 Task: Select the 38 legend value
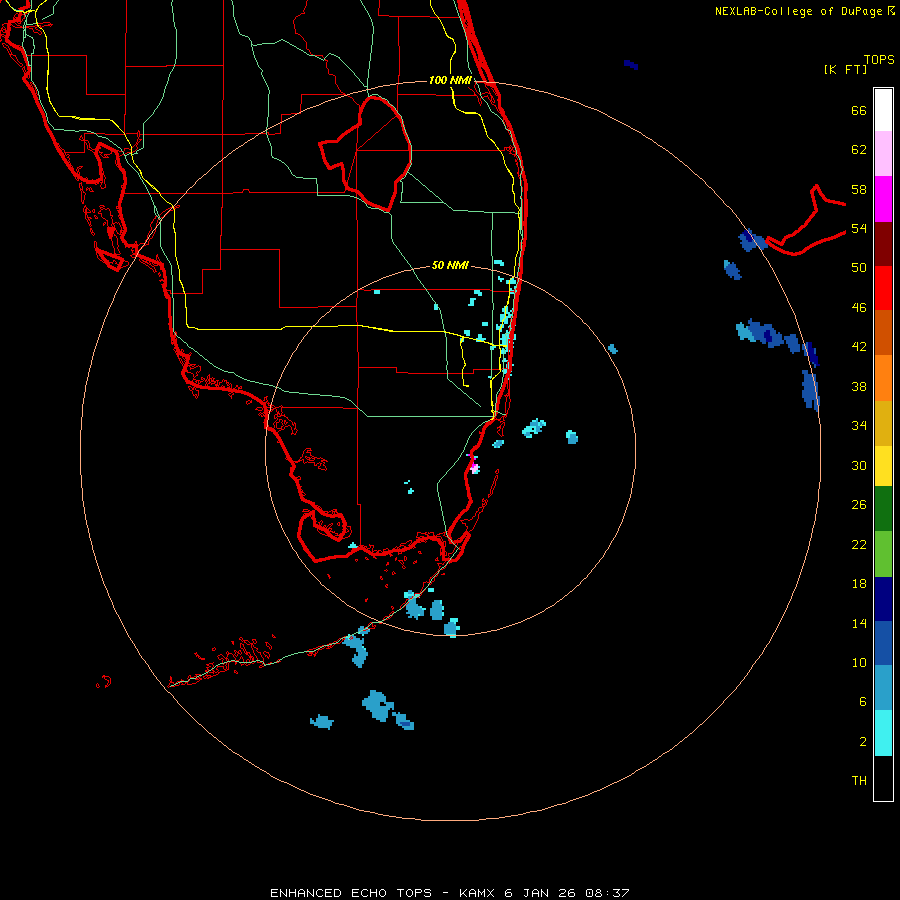[859, 386]
